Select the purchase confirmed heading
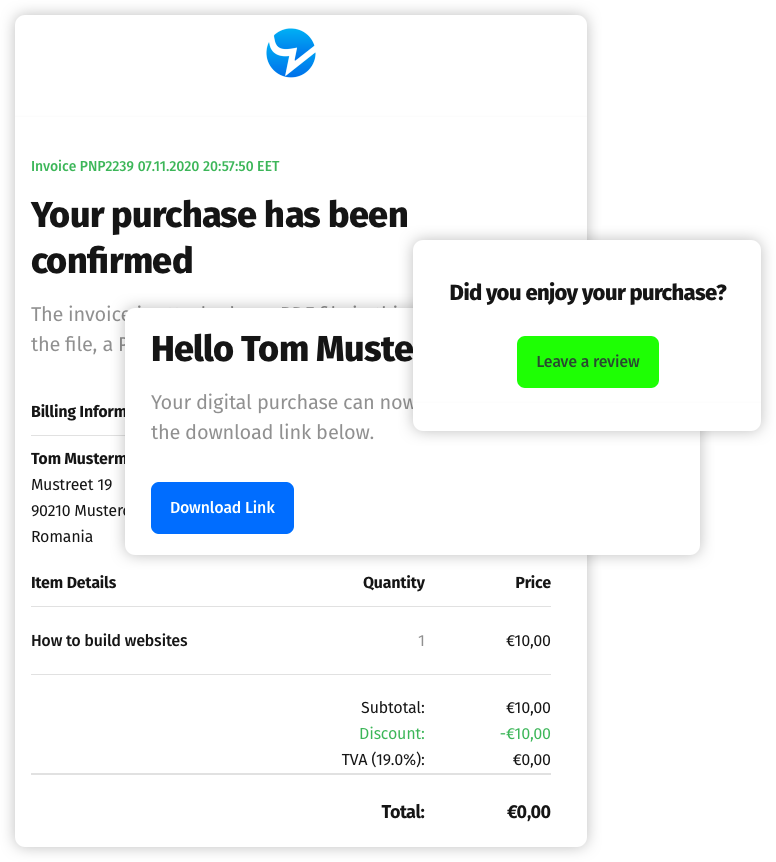This screenshot has height=862, width=776. pos(220,237)
